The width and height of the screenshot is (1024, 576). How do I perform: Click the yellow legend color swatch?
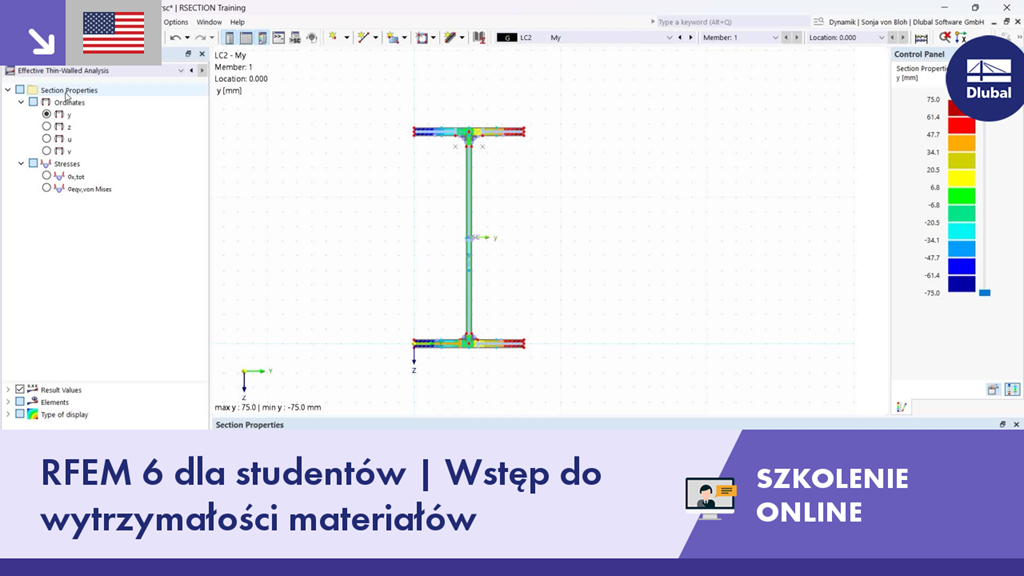click(961, 178)
